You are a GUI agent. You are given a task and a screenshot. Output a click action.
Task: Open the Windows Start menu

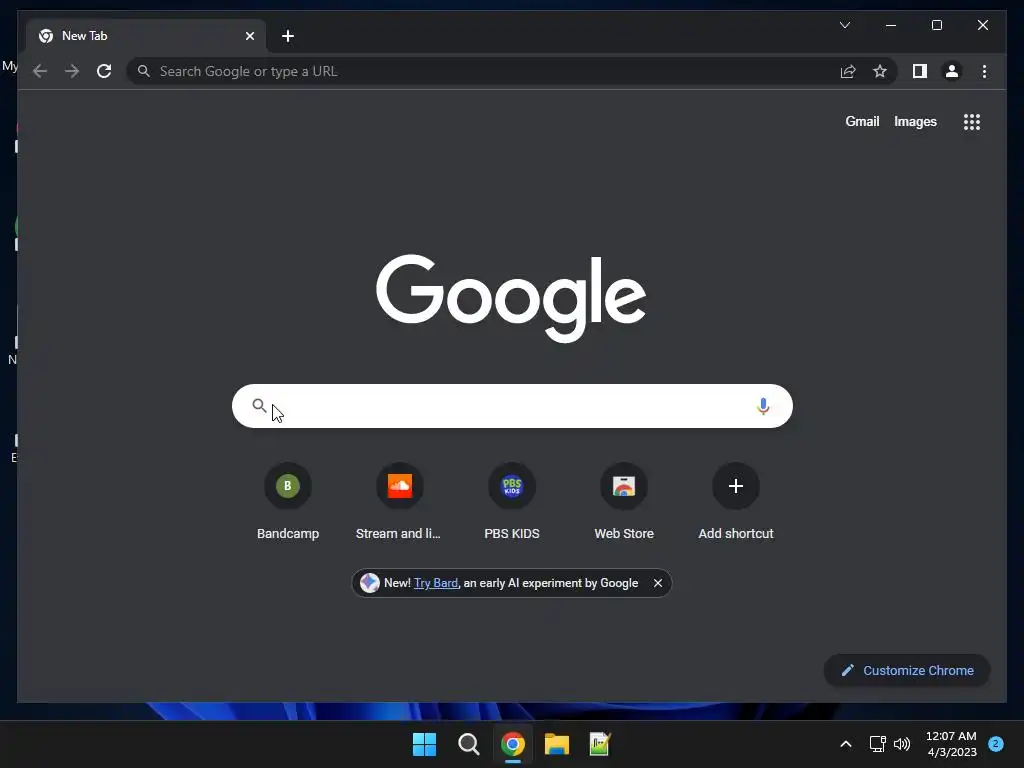[x=424, y=744]
